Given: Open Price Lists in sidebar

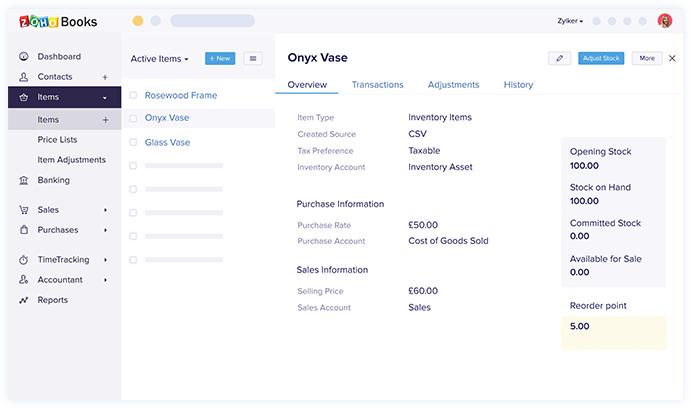Looking at the screenshot, I should coord(57,140).
